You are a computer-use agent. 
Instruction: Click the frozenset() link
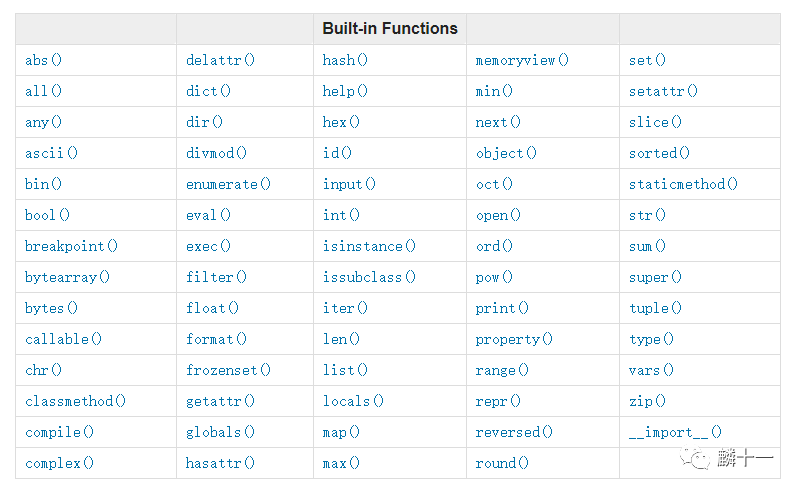(228, 370)
